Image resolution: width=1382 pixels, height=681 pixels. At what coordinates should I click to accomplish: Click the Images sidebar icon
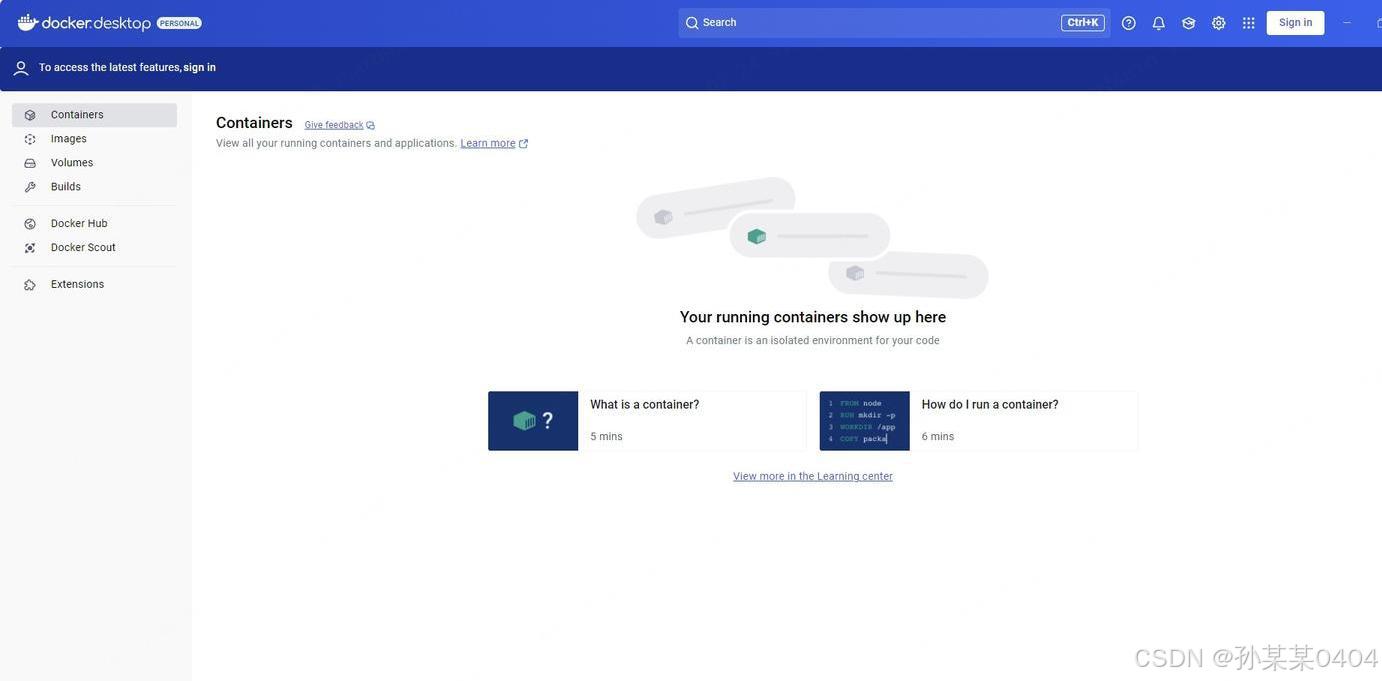pos(30,139)
